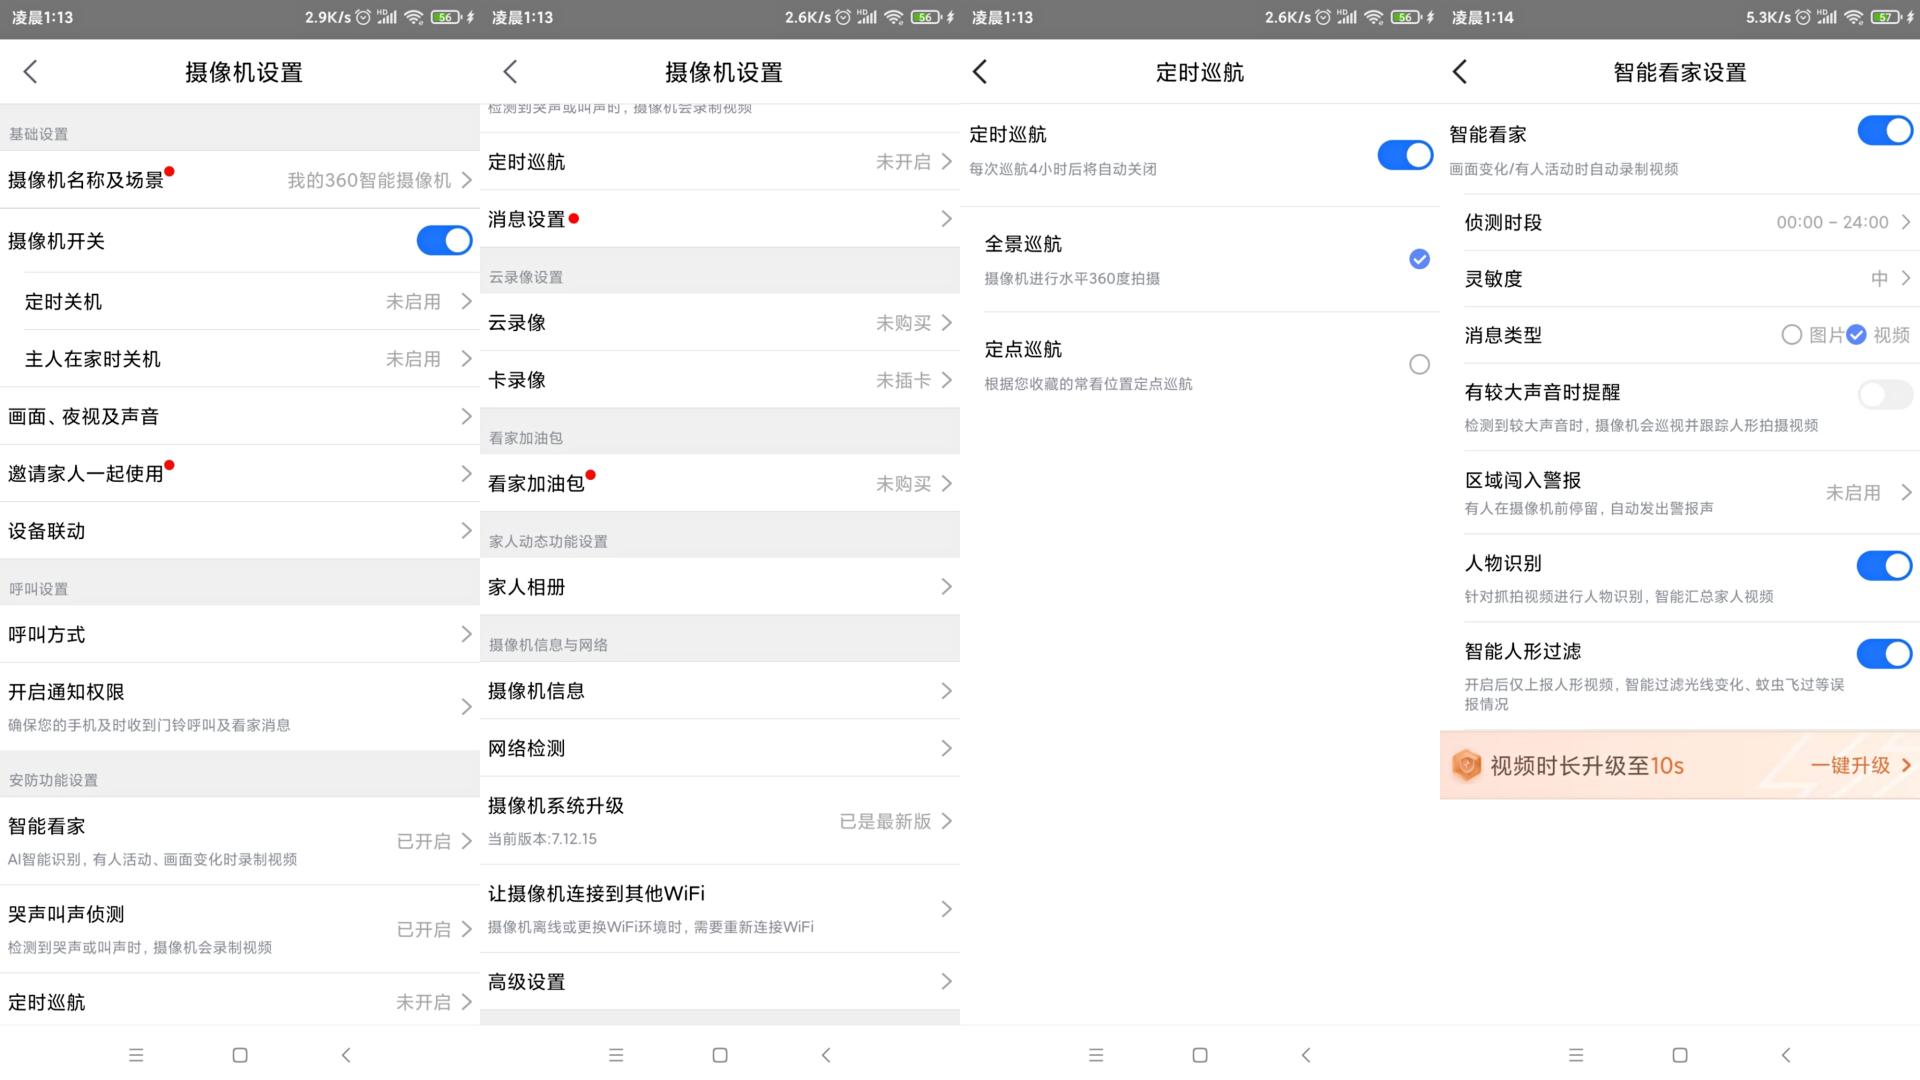The height and width of the screenshot is (1080, 1920).
Task: Click the orange upgrade badge icon
Action: [x=1467, y=765]
